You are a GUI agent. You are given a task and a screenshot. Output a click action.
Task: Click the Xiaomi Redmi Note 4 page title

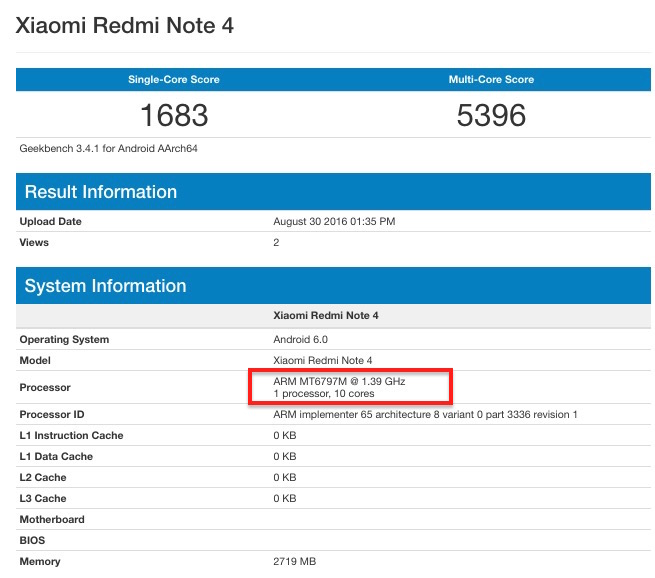[x=125, y=25]
